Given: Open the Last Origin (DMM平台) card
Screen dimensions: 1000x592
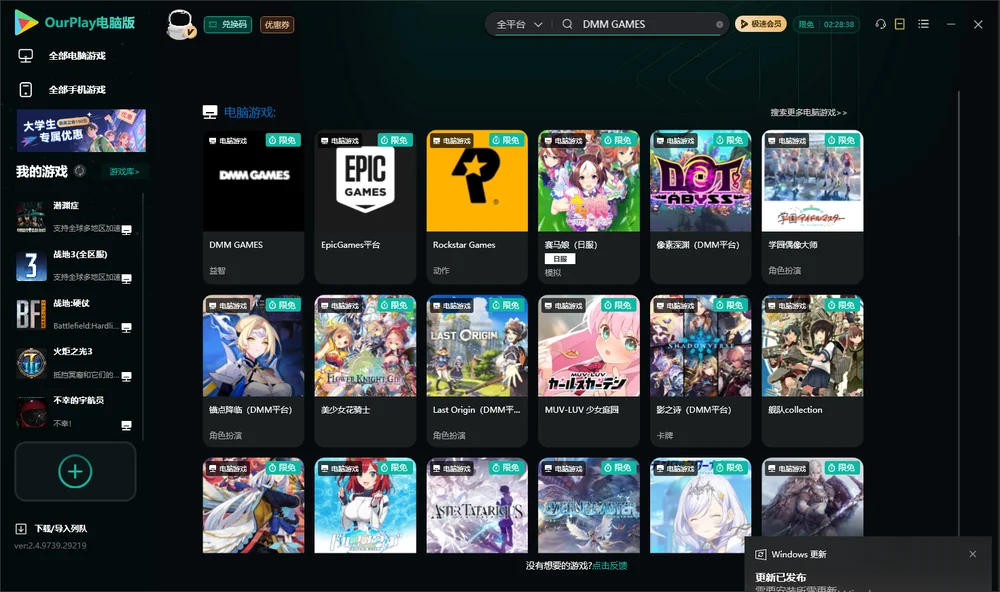Looking at the screenshot, I should 477,371.
